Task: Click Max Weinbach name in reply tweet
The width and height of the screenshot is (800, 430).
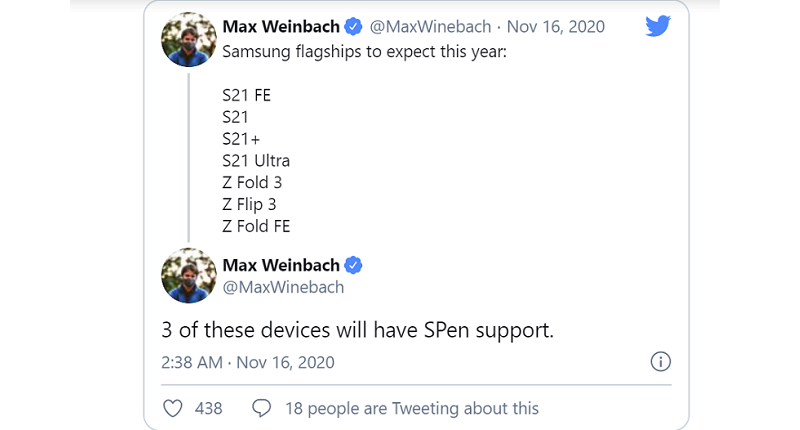Action: pyautogui.click(x=281, y=265)
